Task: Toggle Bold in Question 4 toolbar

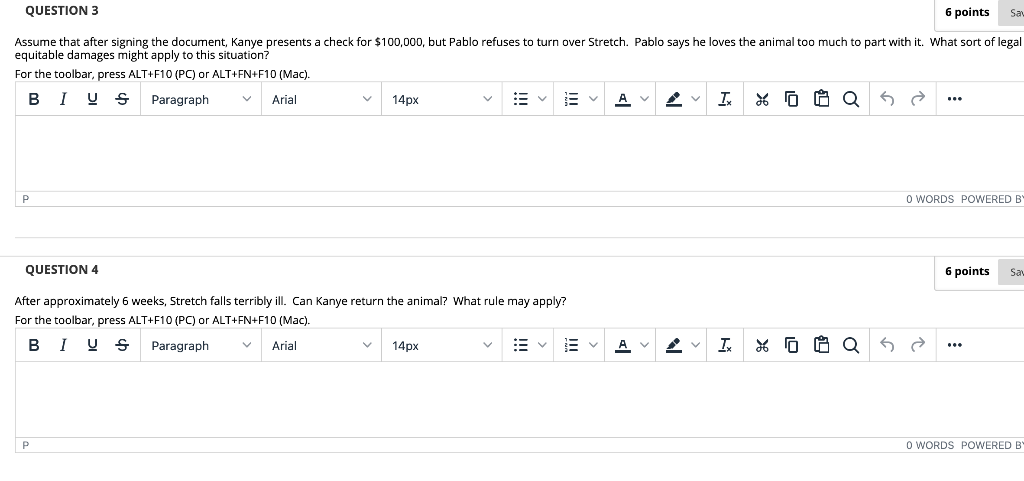Action: [x=34, y=345]
